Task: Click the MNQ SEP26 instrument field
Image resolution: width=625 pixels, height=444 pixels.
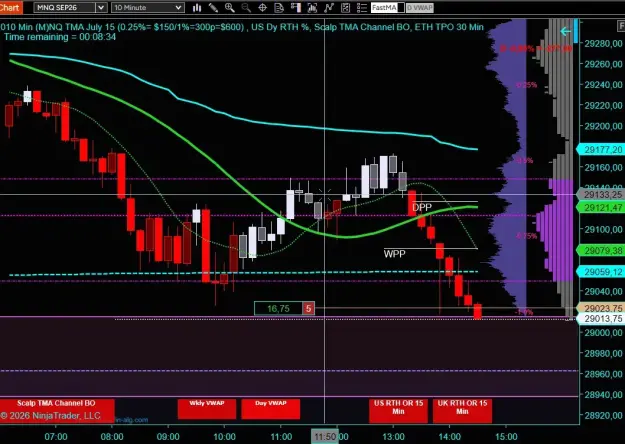Action: pyautogui.click(x=65, y=7)
